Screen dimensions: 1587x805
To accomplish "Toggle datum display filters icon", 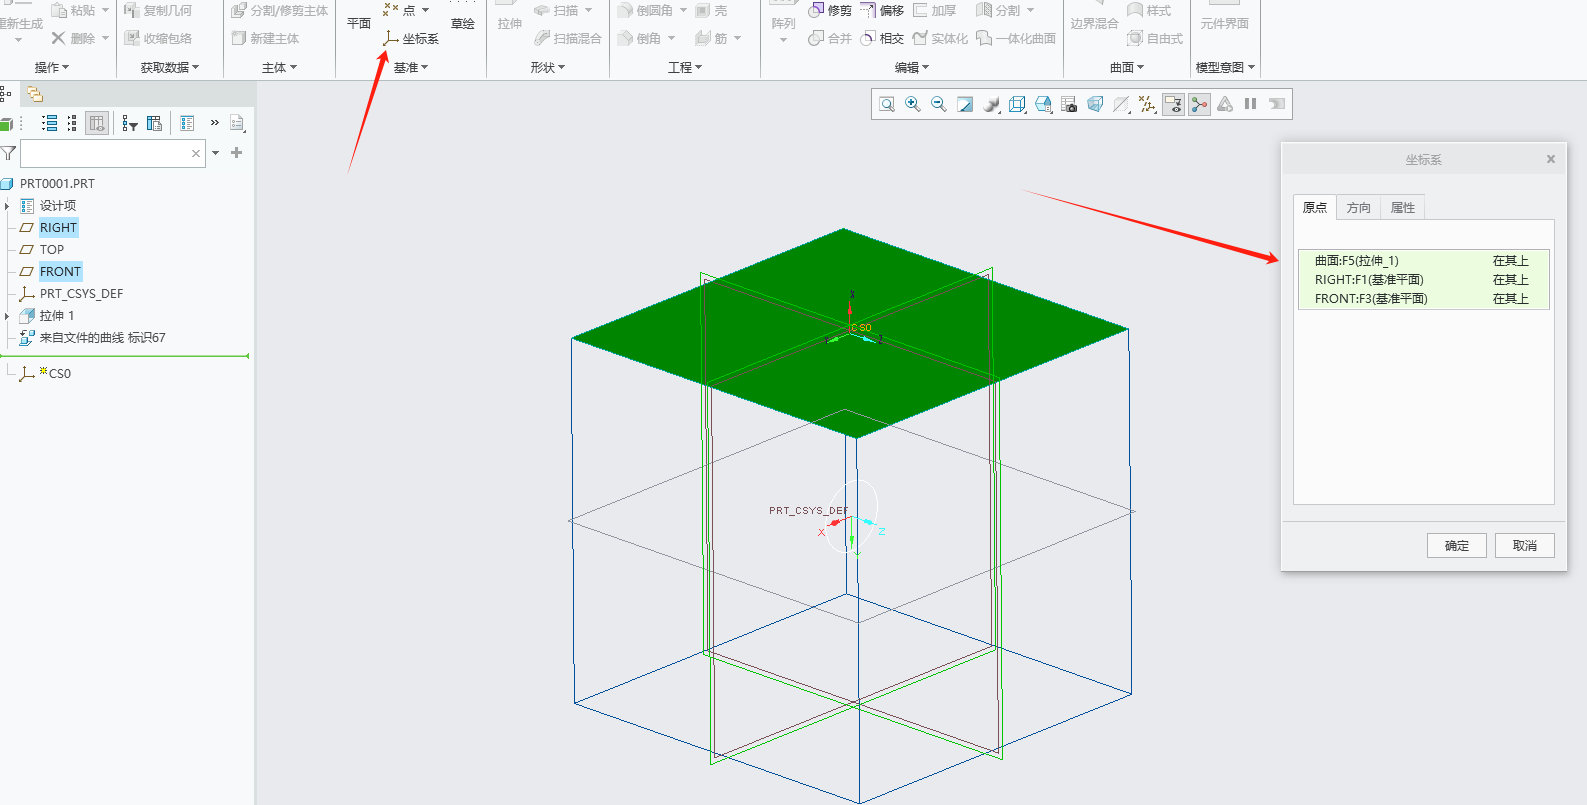I will (1147, 104).
